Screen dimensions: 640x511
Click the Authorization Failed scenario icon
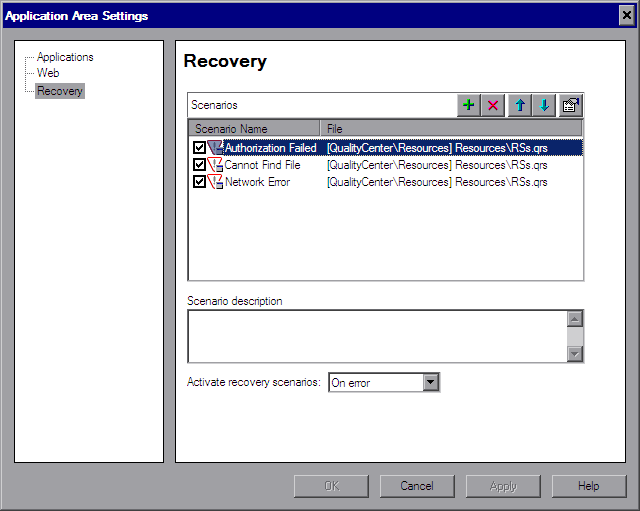click(x=215, y=148)
